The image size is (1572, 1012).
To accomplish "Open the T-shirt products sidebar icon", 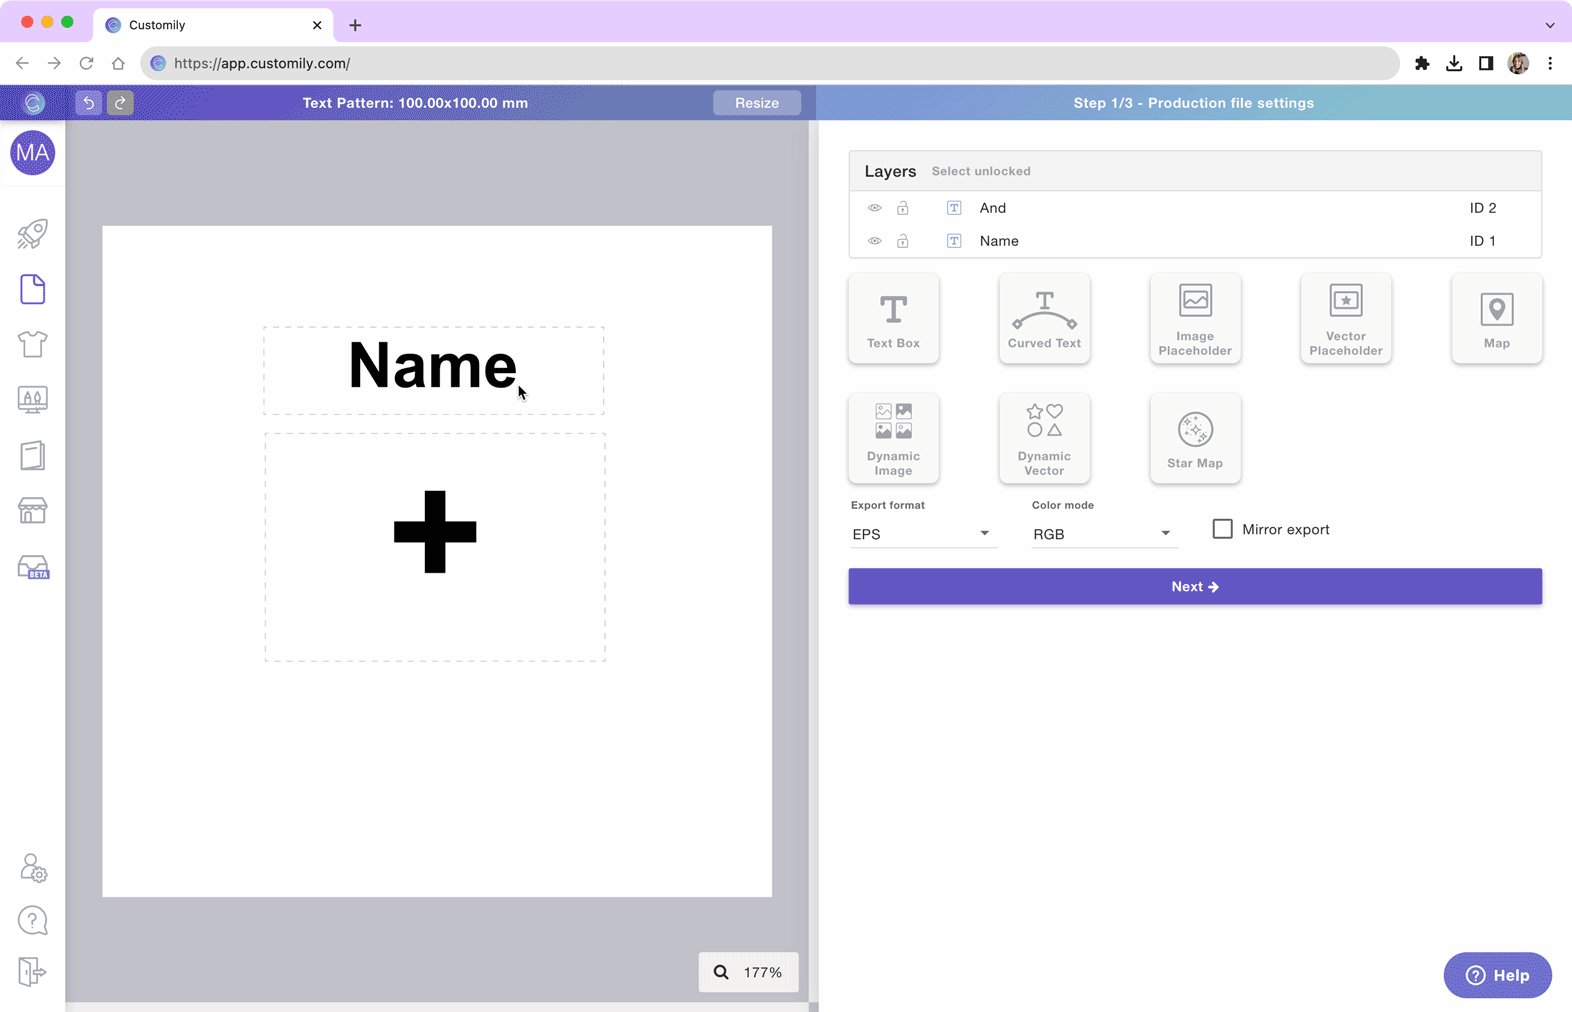I will pyautogui.click(x=32, y=344).
